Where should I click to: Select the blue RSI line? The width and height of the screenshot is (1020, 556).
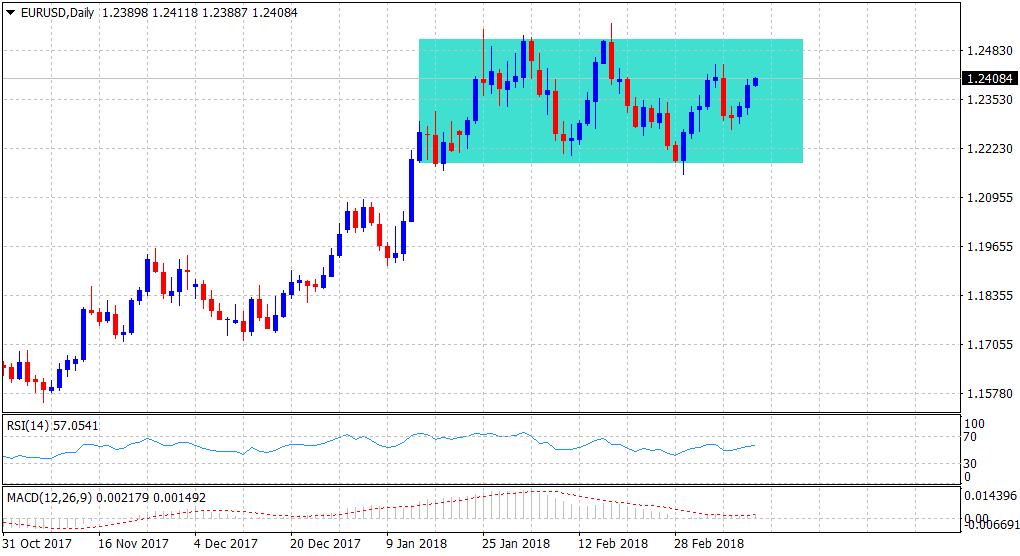click(379, 446)
